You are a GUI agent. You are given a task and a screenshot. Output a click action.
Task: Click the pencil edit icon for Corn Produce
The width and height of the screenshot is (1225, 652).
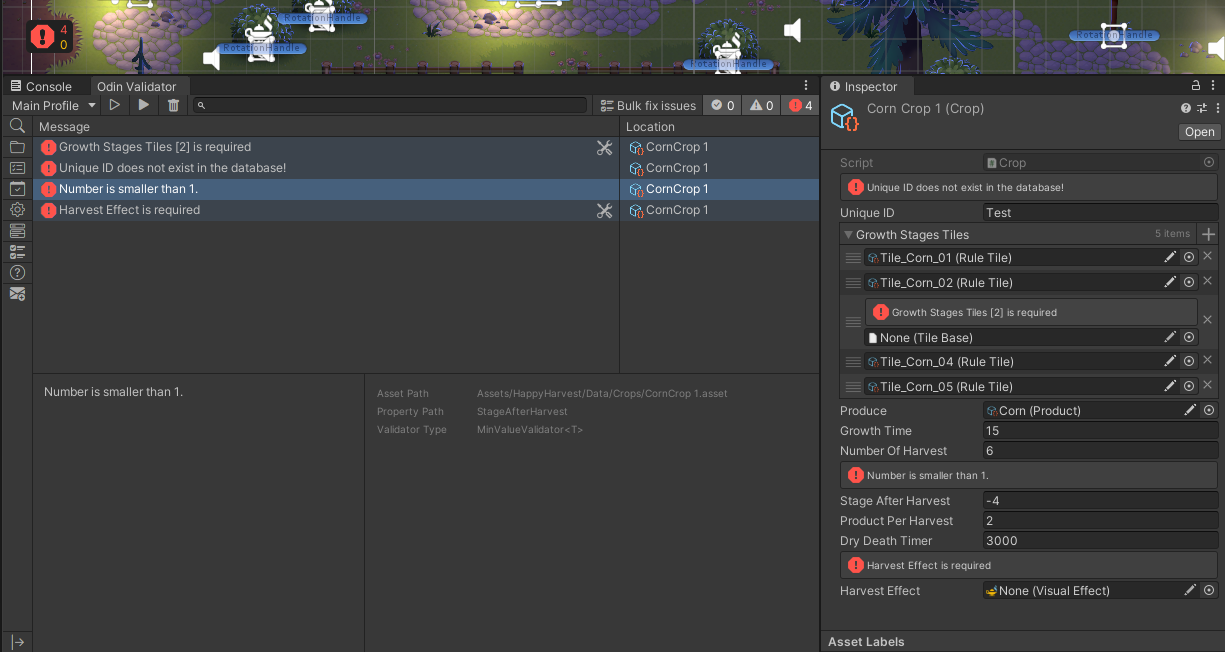click(x=1190, y=411)
